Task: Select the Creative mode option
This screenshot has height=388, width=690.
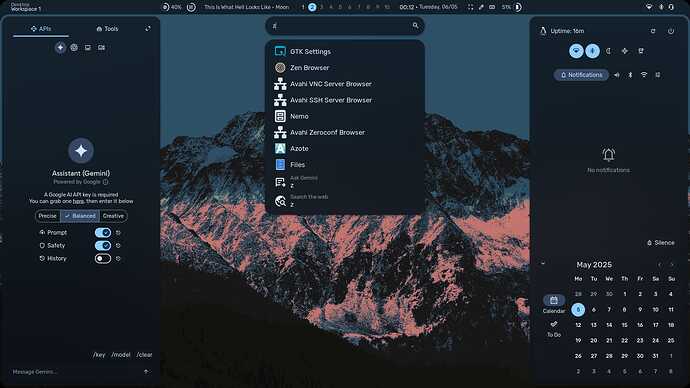Action: pyautogui.click(x=113, y=216)
